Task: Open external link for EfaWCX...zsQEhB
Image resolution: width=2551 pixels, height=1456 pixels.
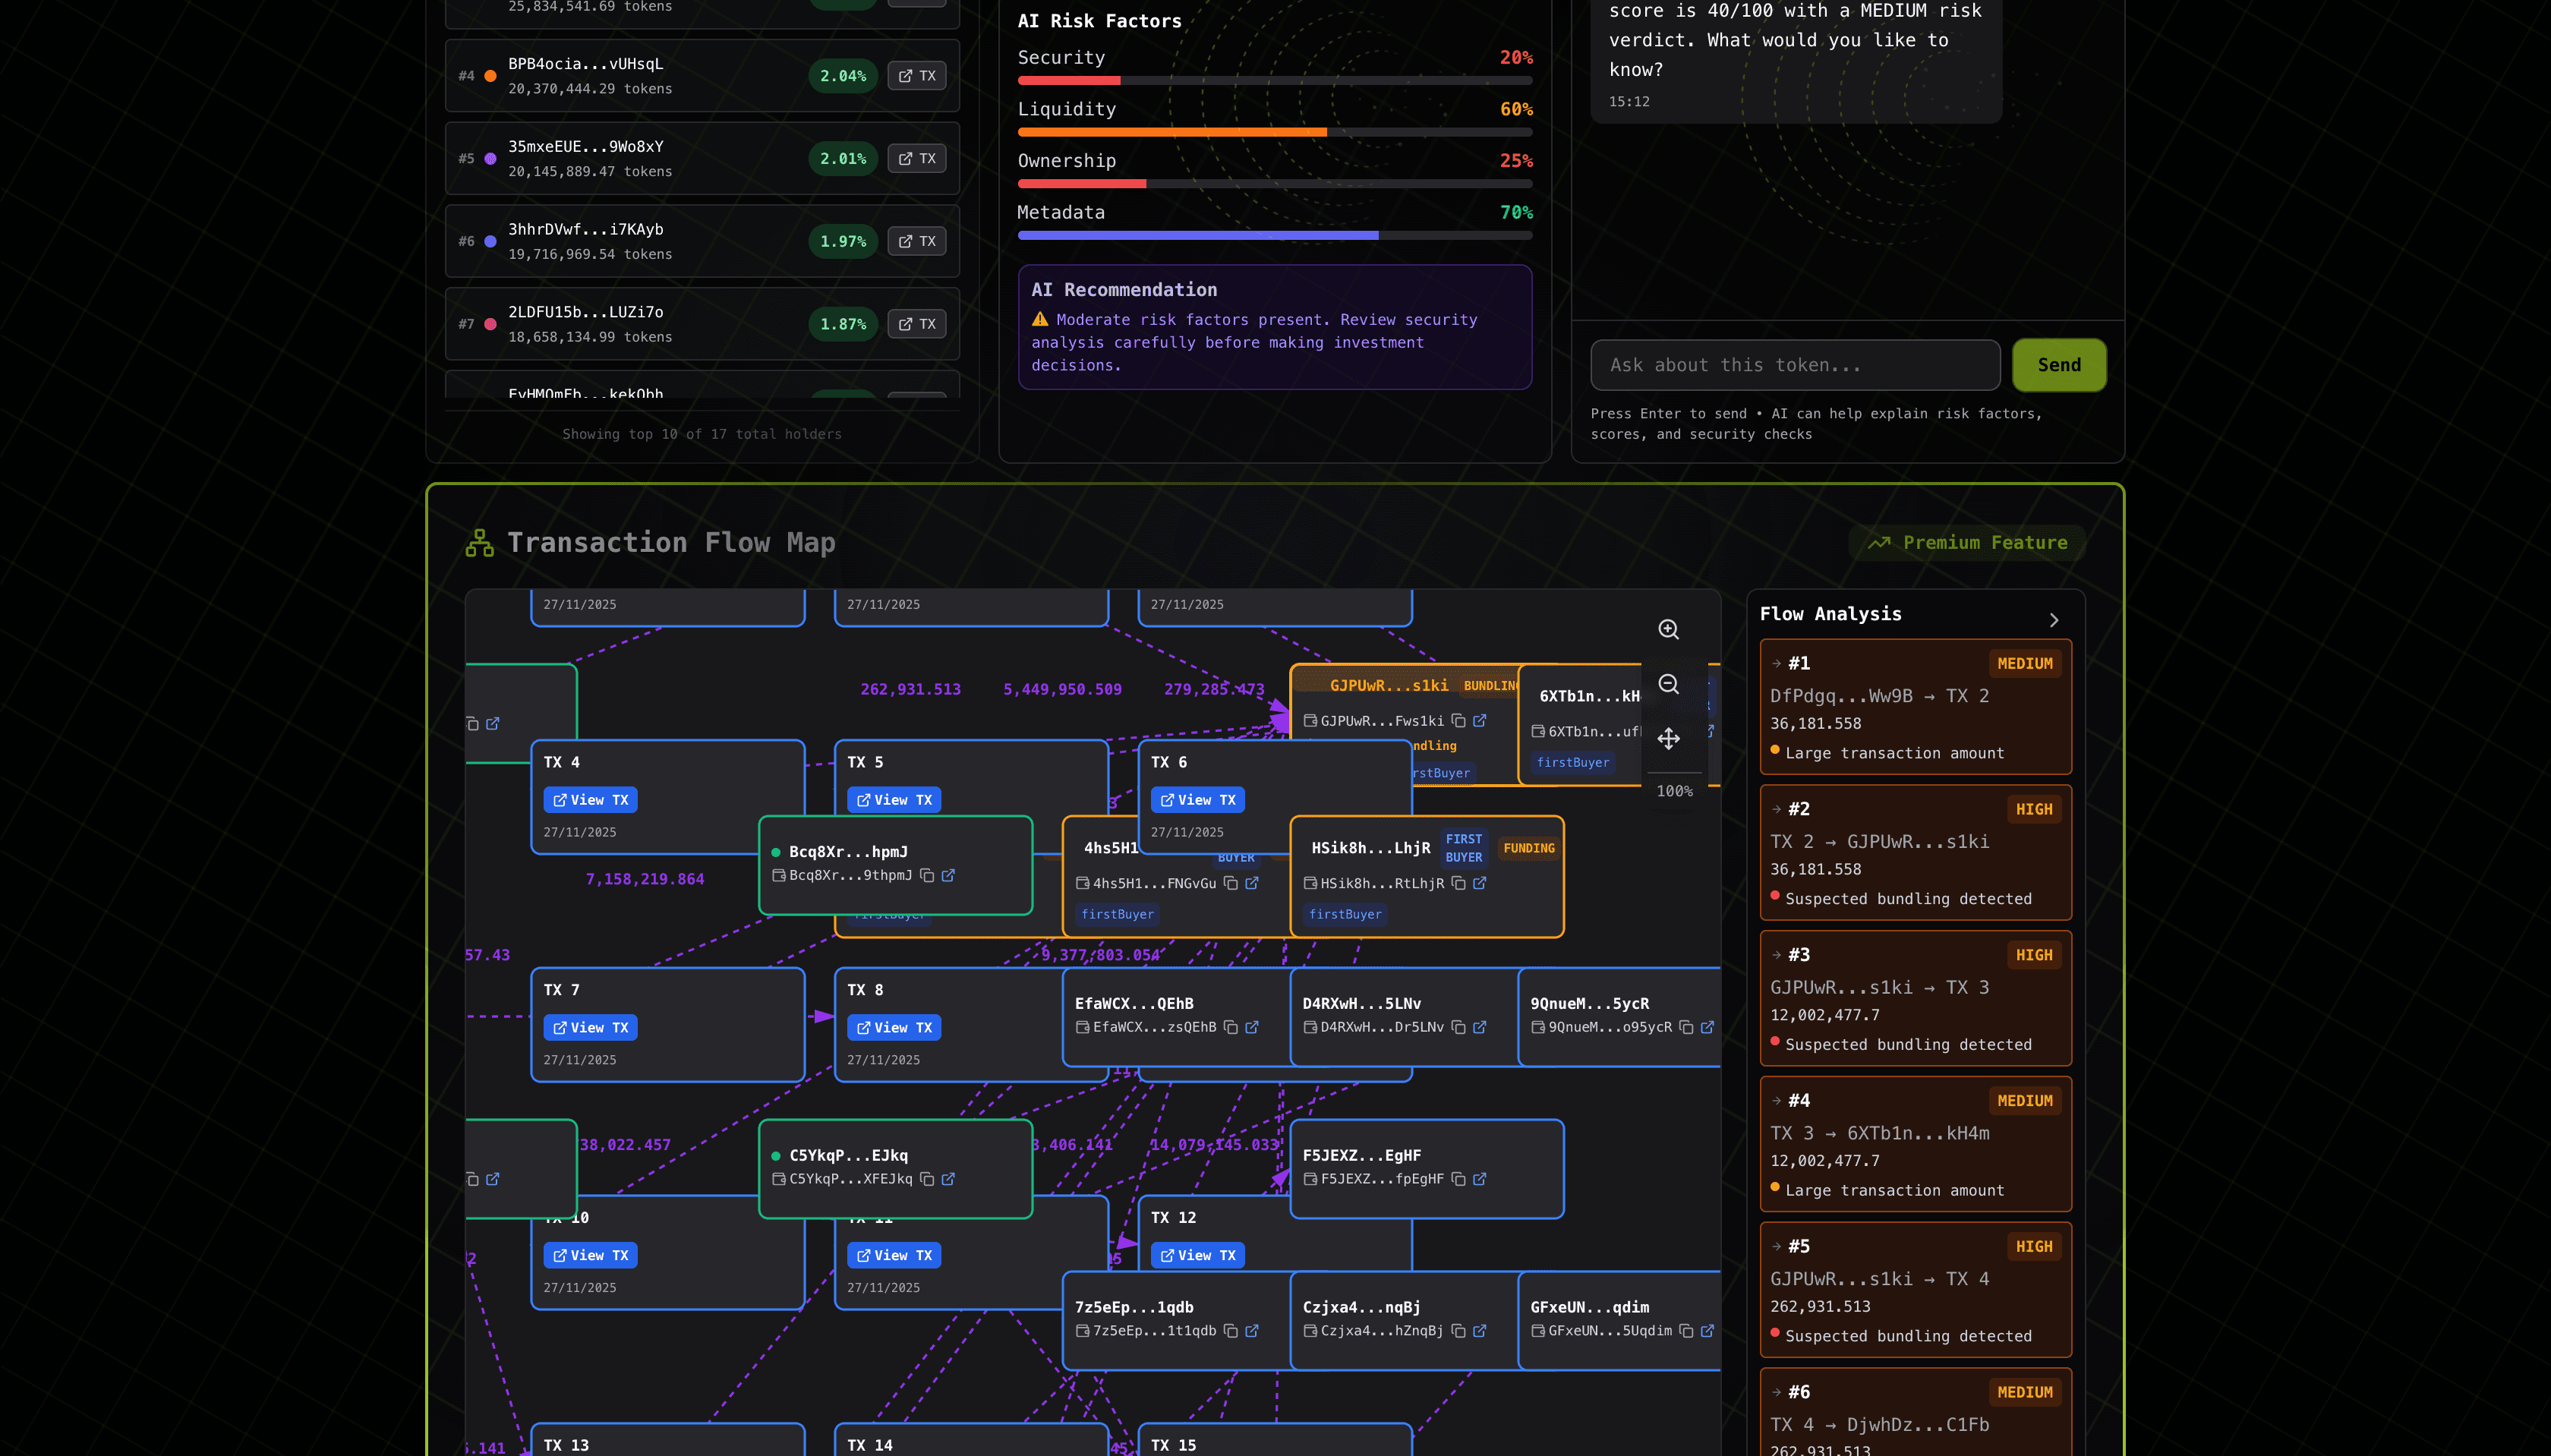Action: click(x=1252, y=1027)
